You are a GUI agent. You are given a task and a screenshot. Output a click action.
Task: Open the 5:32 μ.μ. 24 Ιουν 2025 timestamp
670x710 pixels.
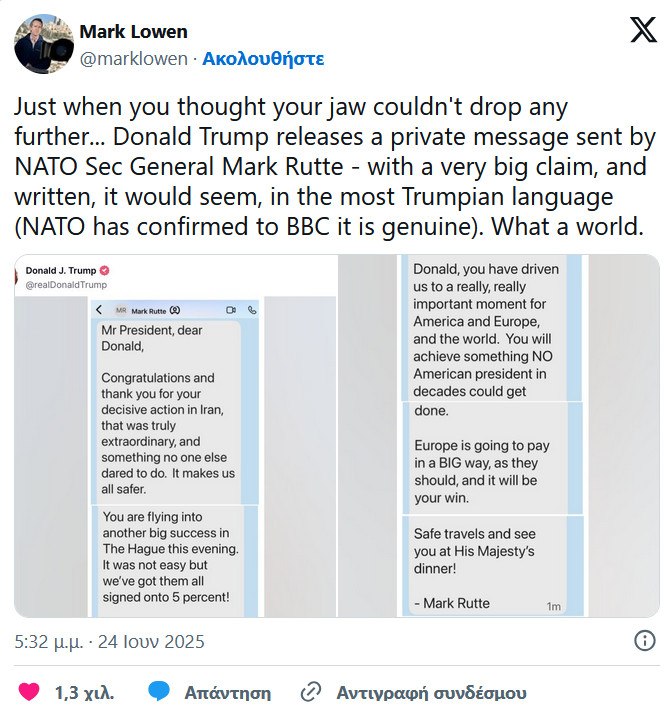coord(109,640)
